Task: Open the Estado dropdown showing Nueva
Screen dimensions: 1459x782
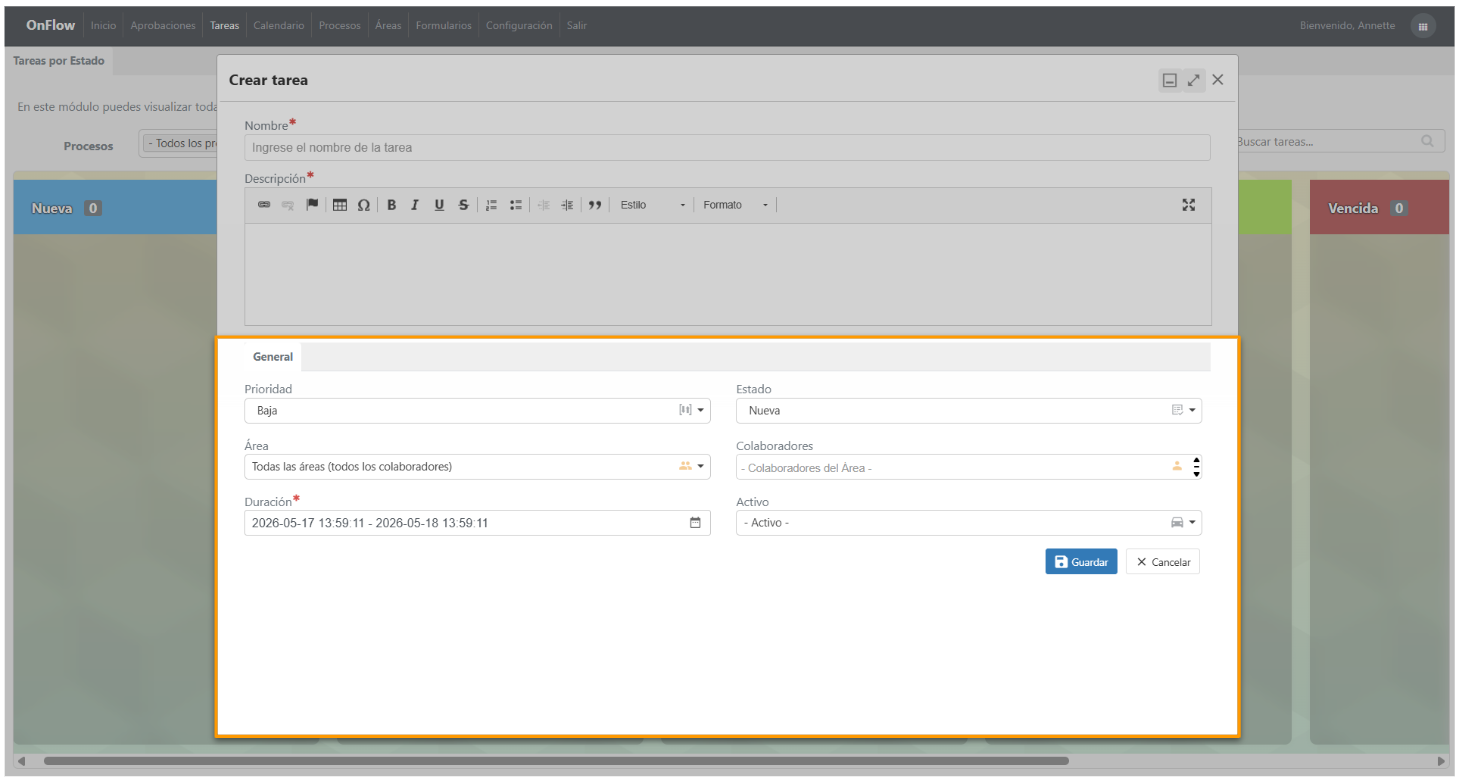Action: point(969,410)
